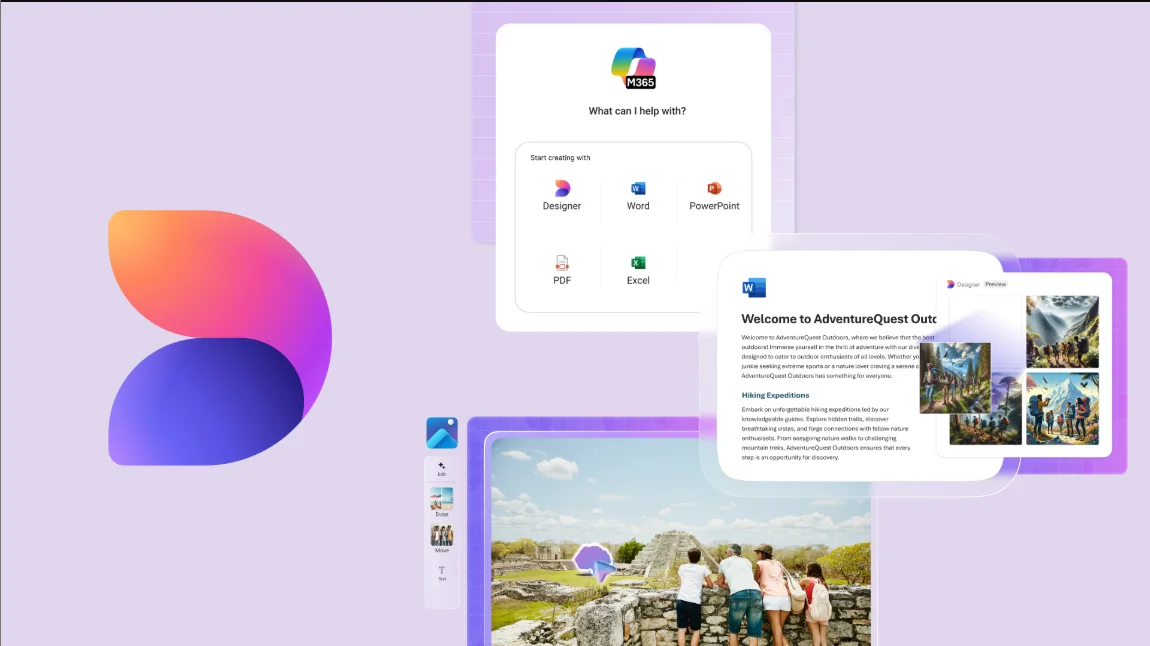Viewport: 1150px width, 646px height.
Task: Click the 'What can I help with?' prompt
Action: tap(637, 111)
